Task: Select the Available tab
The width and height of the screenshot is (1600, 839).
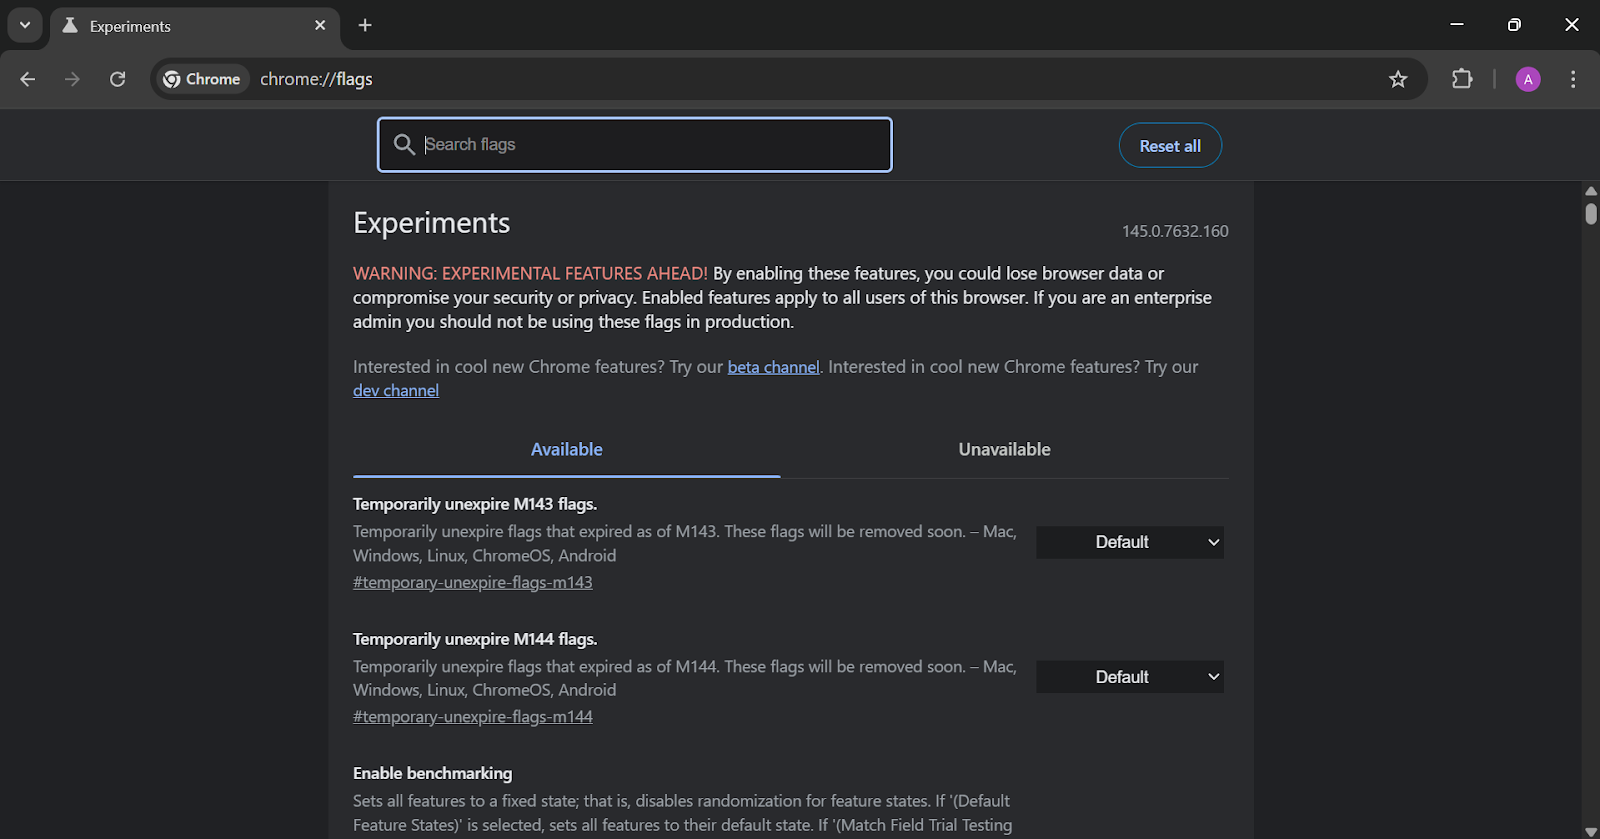Action: coord(566,450)
